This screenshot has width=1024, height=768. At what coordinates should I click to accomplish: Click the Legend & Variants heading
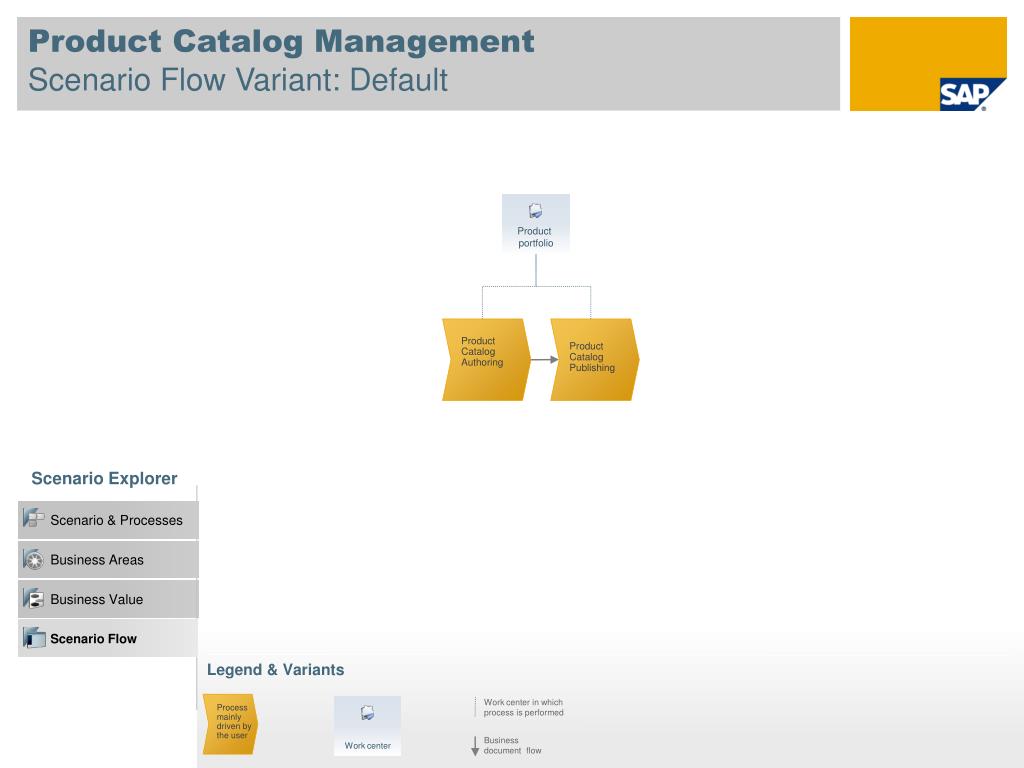click(276, 670)
